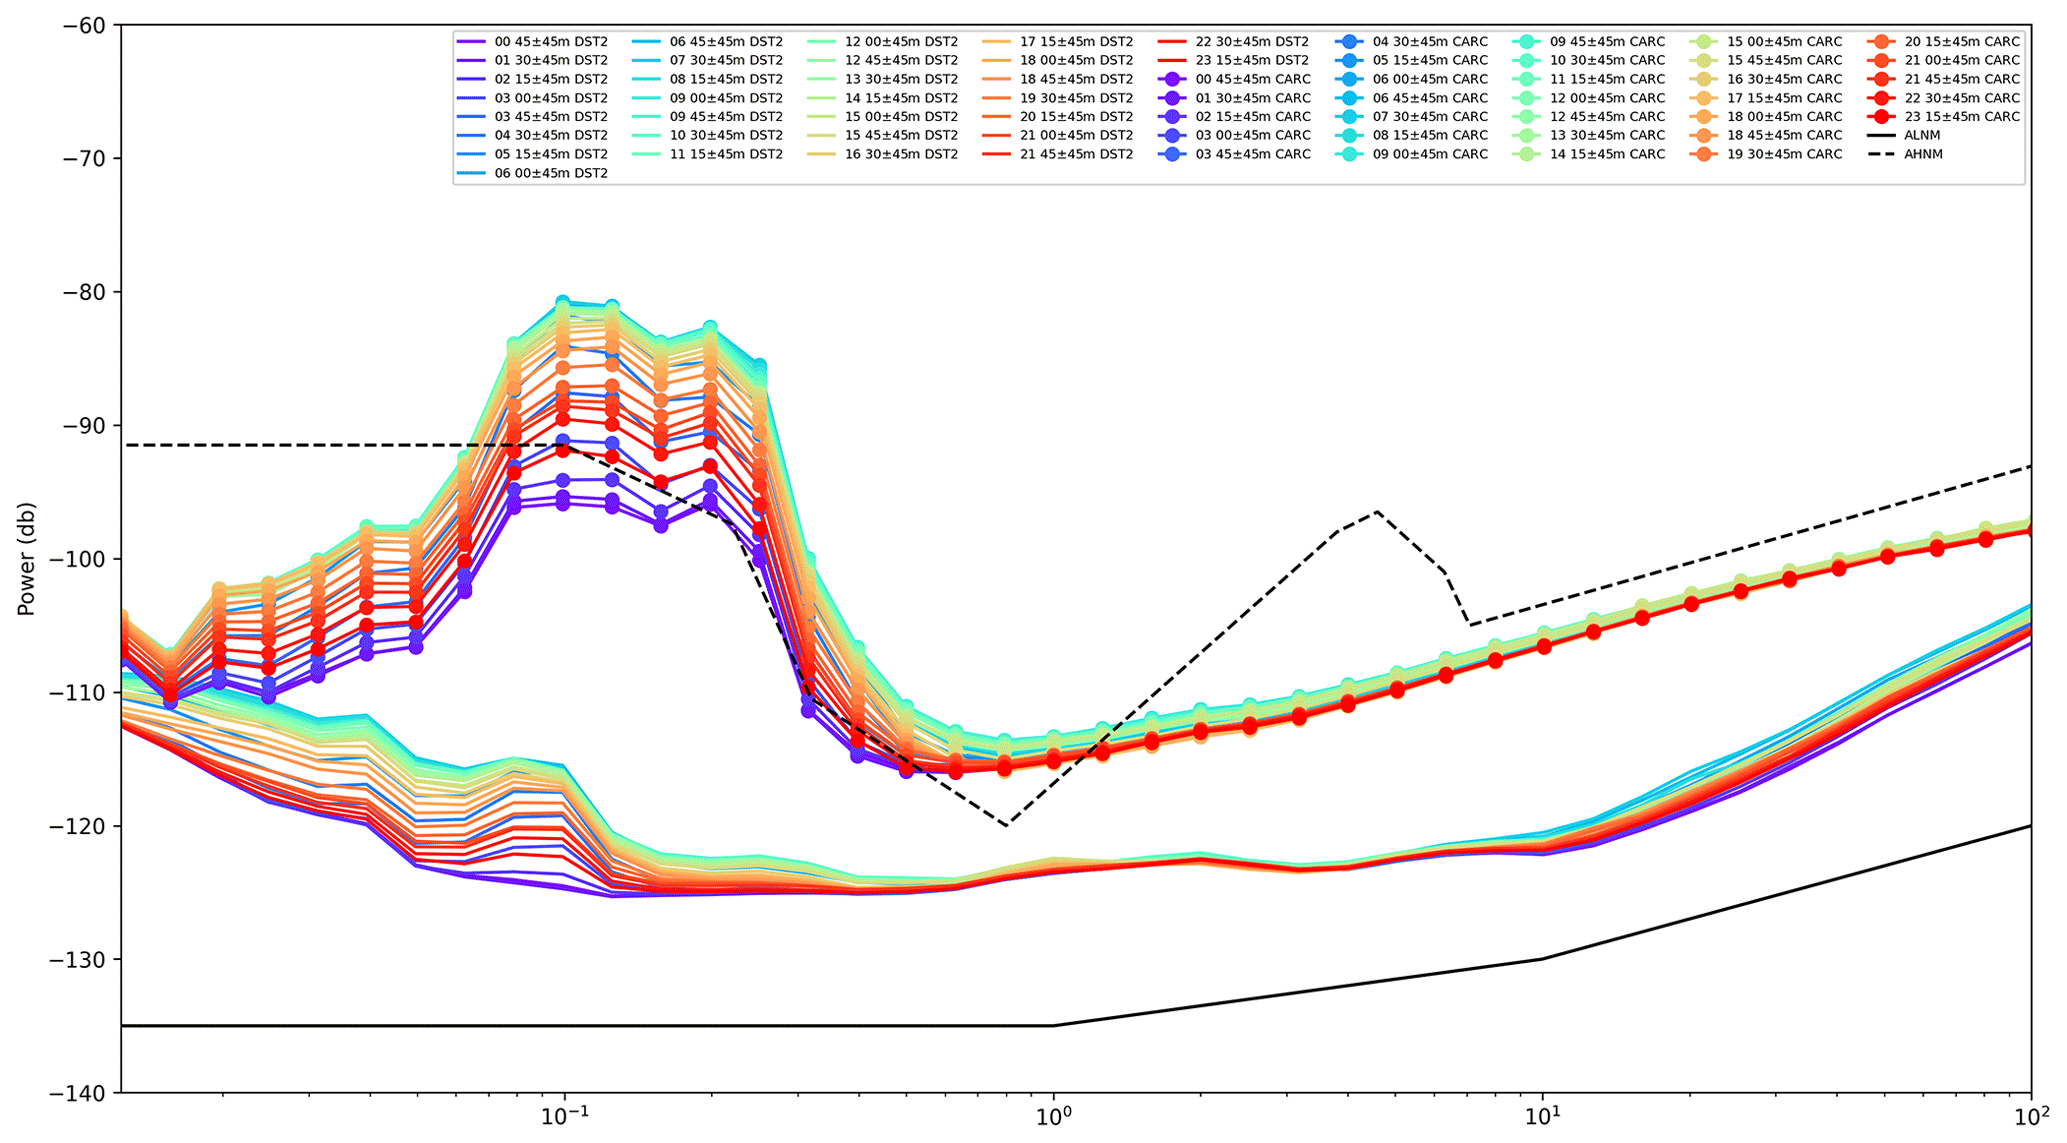
Task: Select legend entry 00 45±45m DST2
Action: tap(551, 42)
